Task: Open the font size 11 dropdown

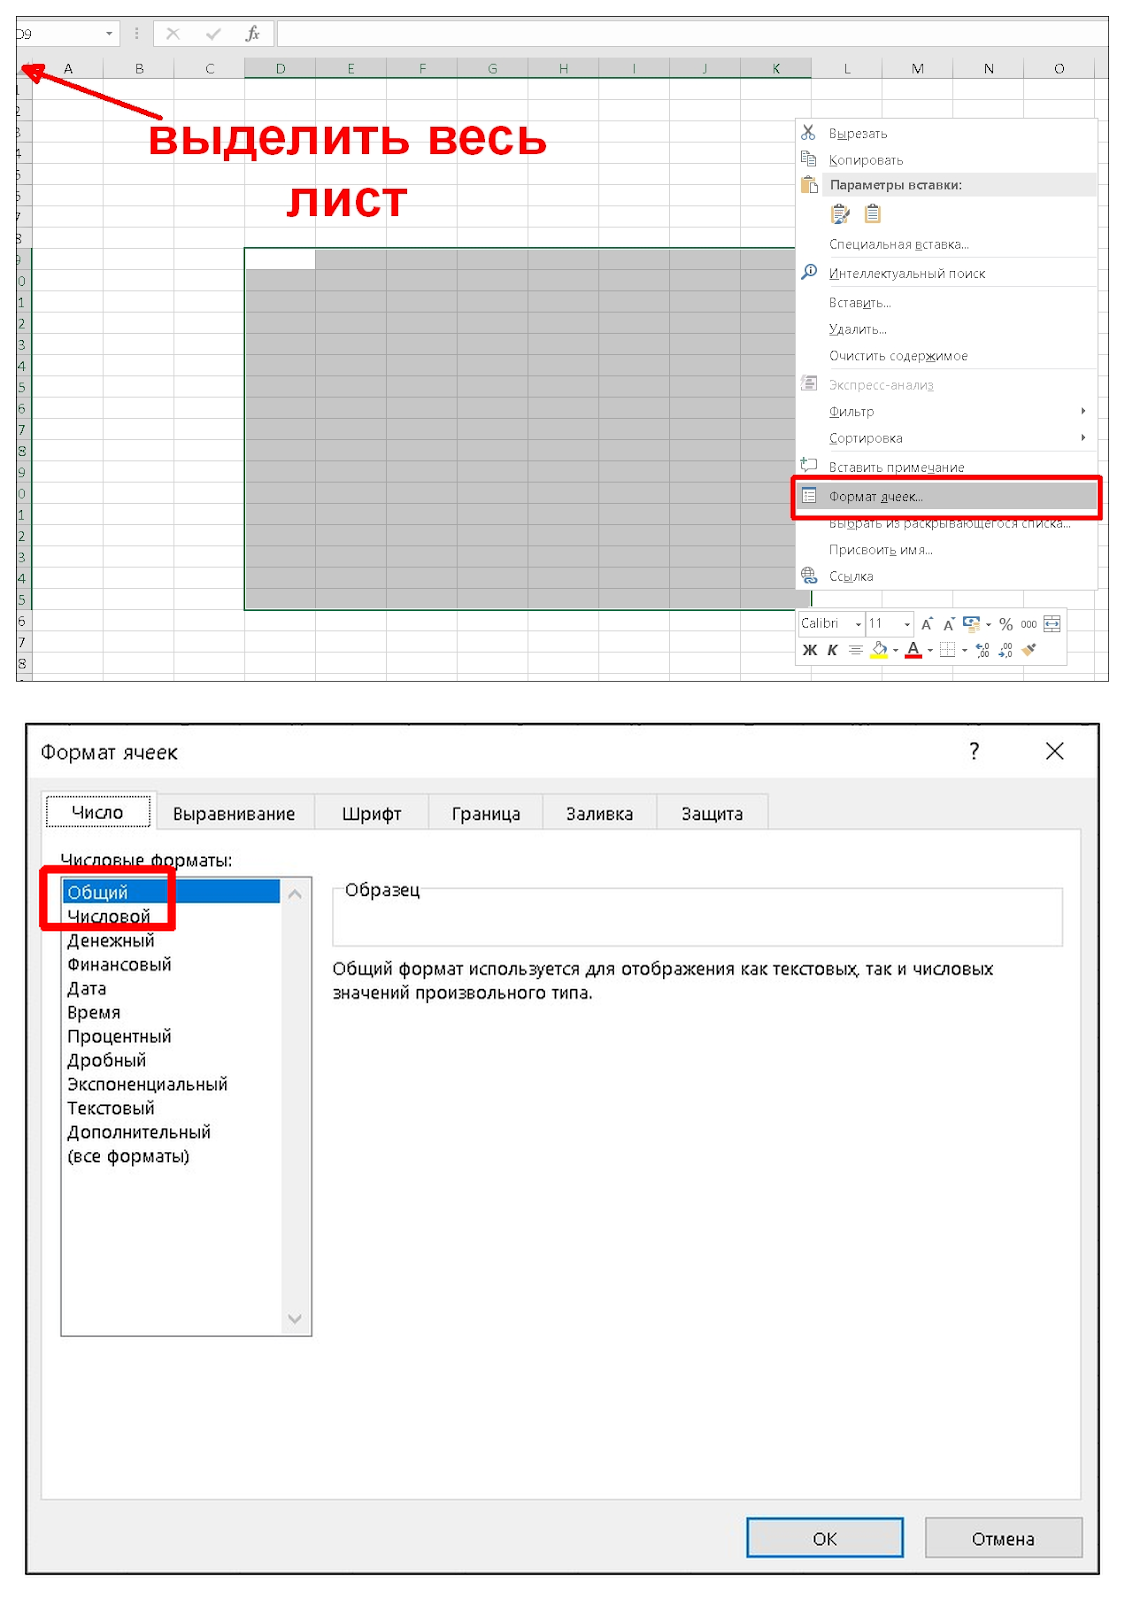Action: point(907,624)
